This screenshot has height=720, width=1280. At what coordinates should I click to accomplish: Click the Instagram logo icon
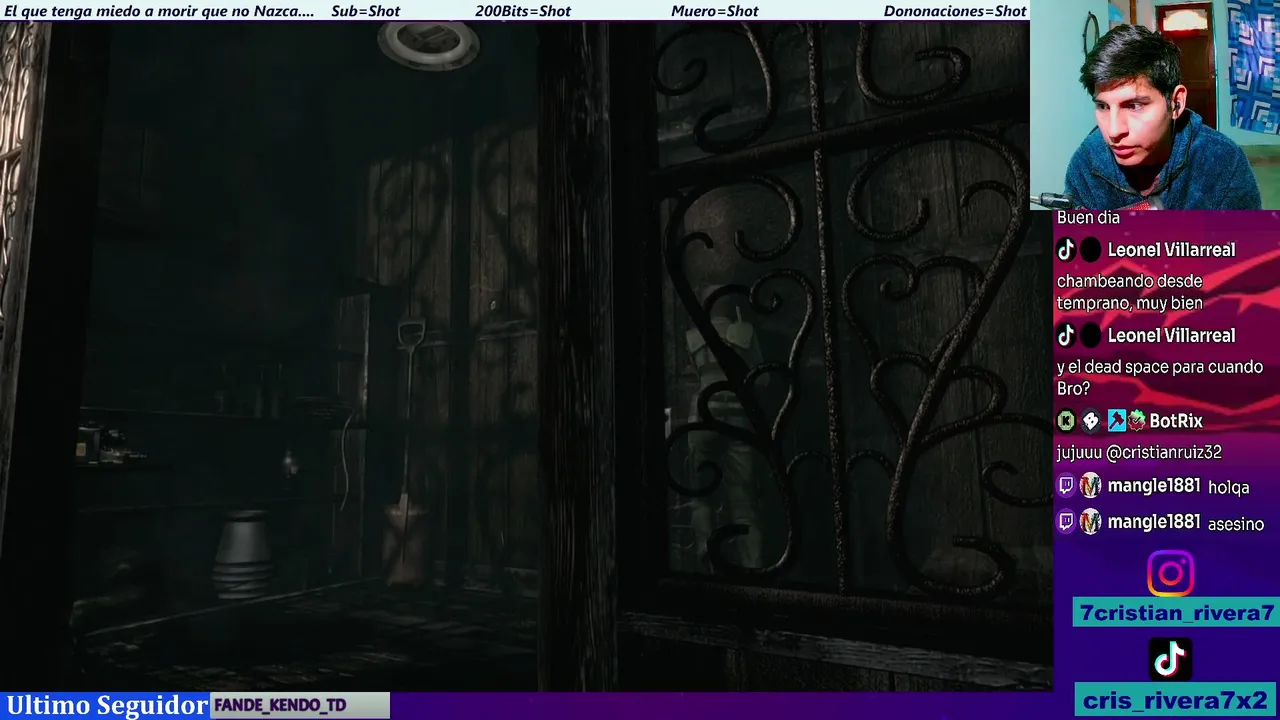[x=1170, y=574]
